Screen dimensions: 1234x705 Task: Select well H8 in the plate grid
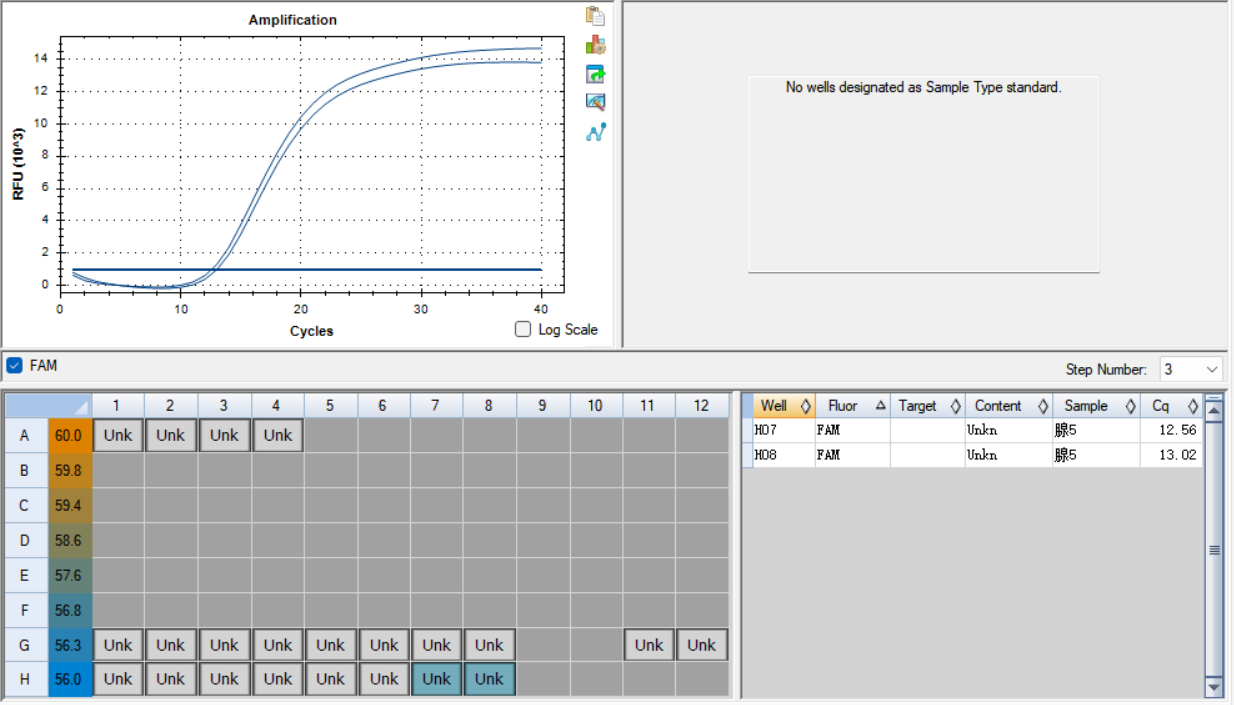[x=489, y=679]
